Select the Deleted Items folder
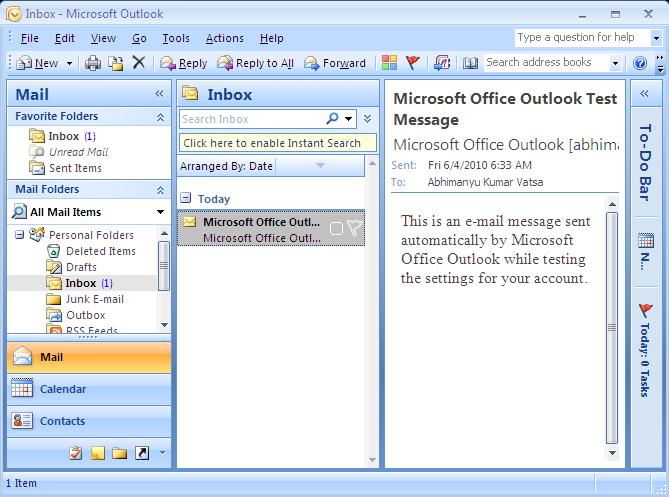 (x=91, y=251)
